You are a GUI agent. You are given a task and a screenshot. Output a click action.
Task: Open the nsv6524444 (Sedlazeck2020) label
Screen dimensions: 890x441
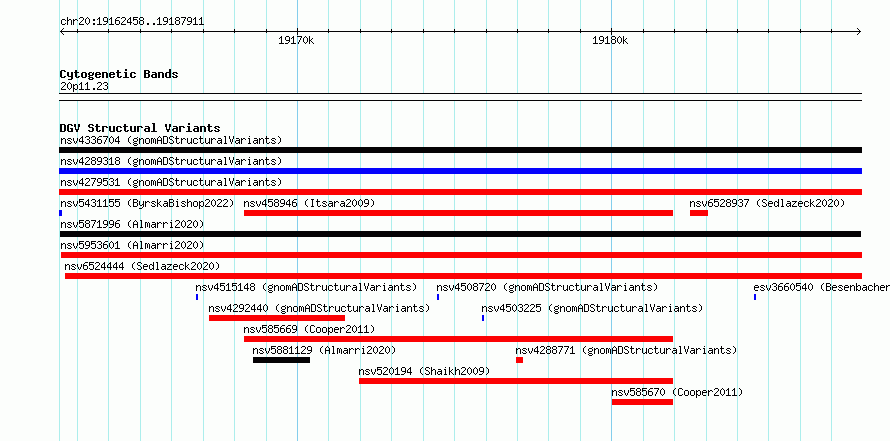tap(142, 266)
